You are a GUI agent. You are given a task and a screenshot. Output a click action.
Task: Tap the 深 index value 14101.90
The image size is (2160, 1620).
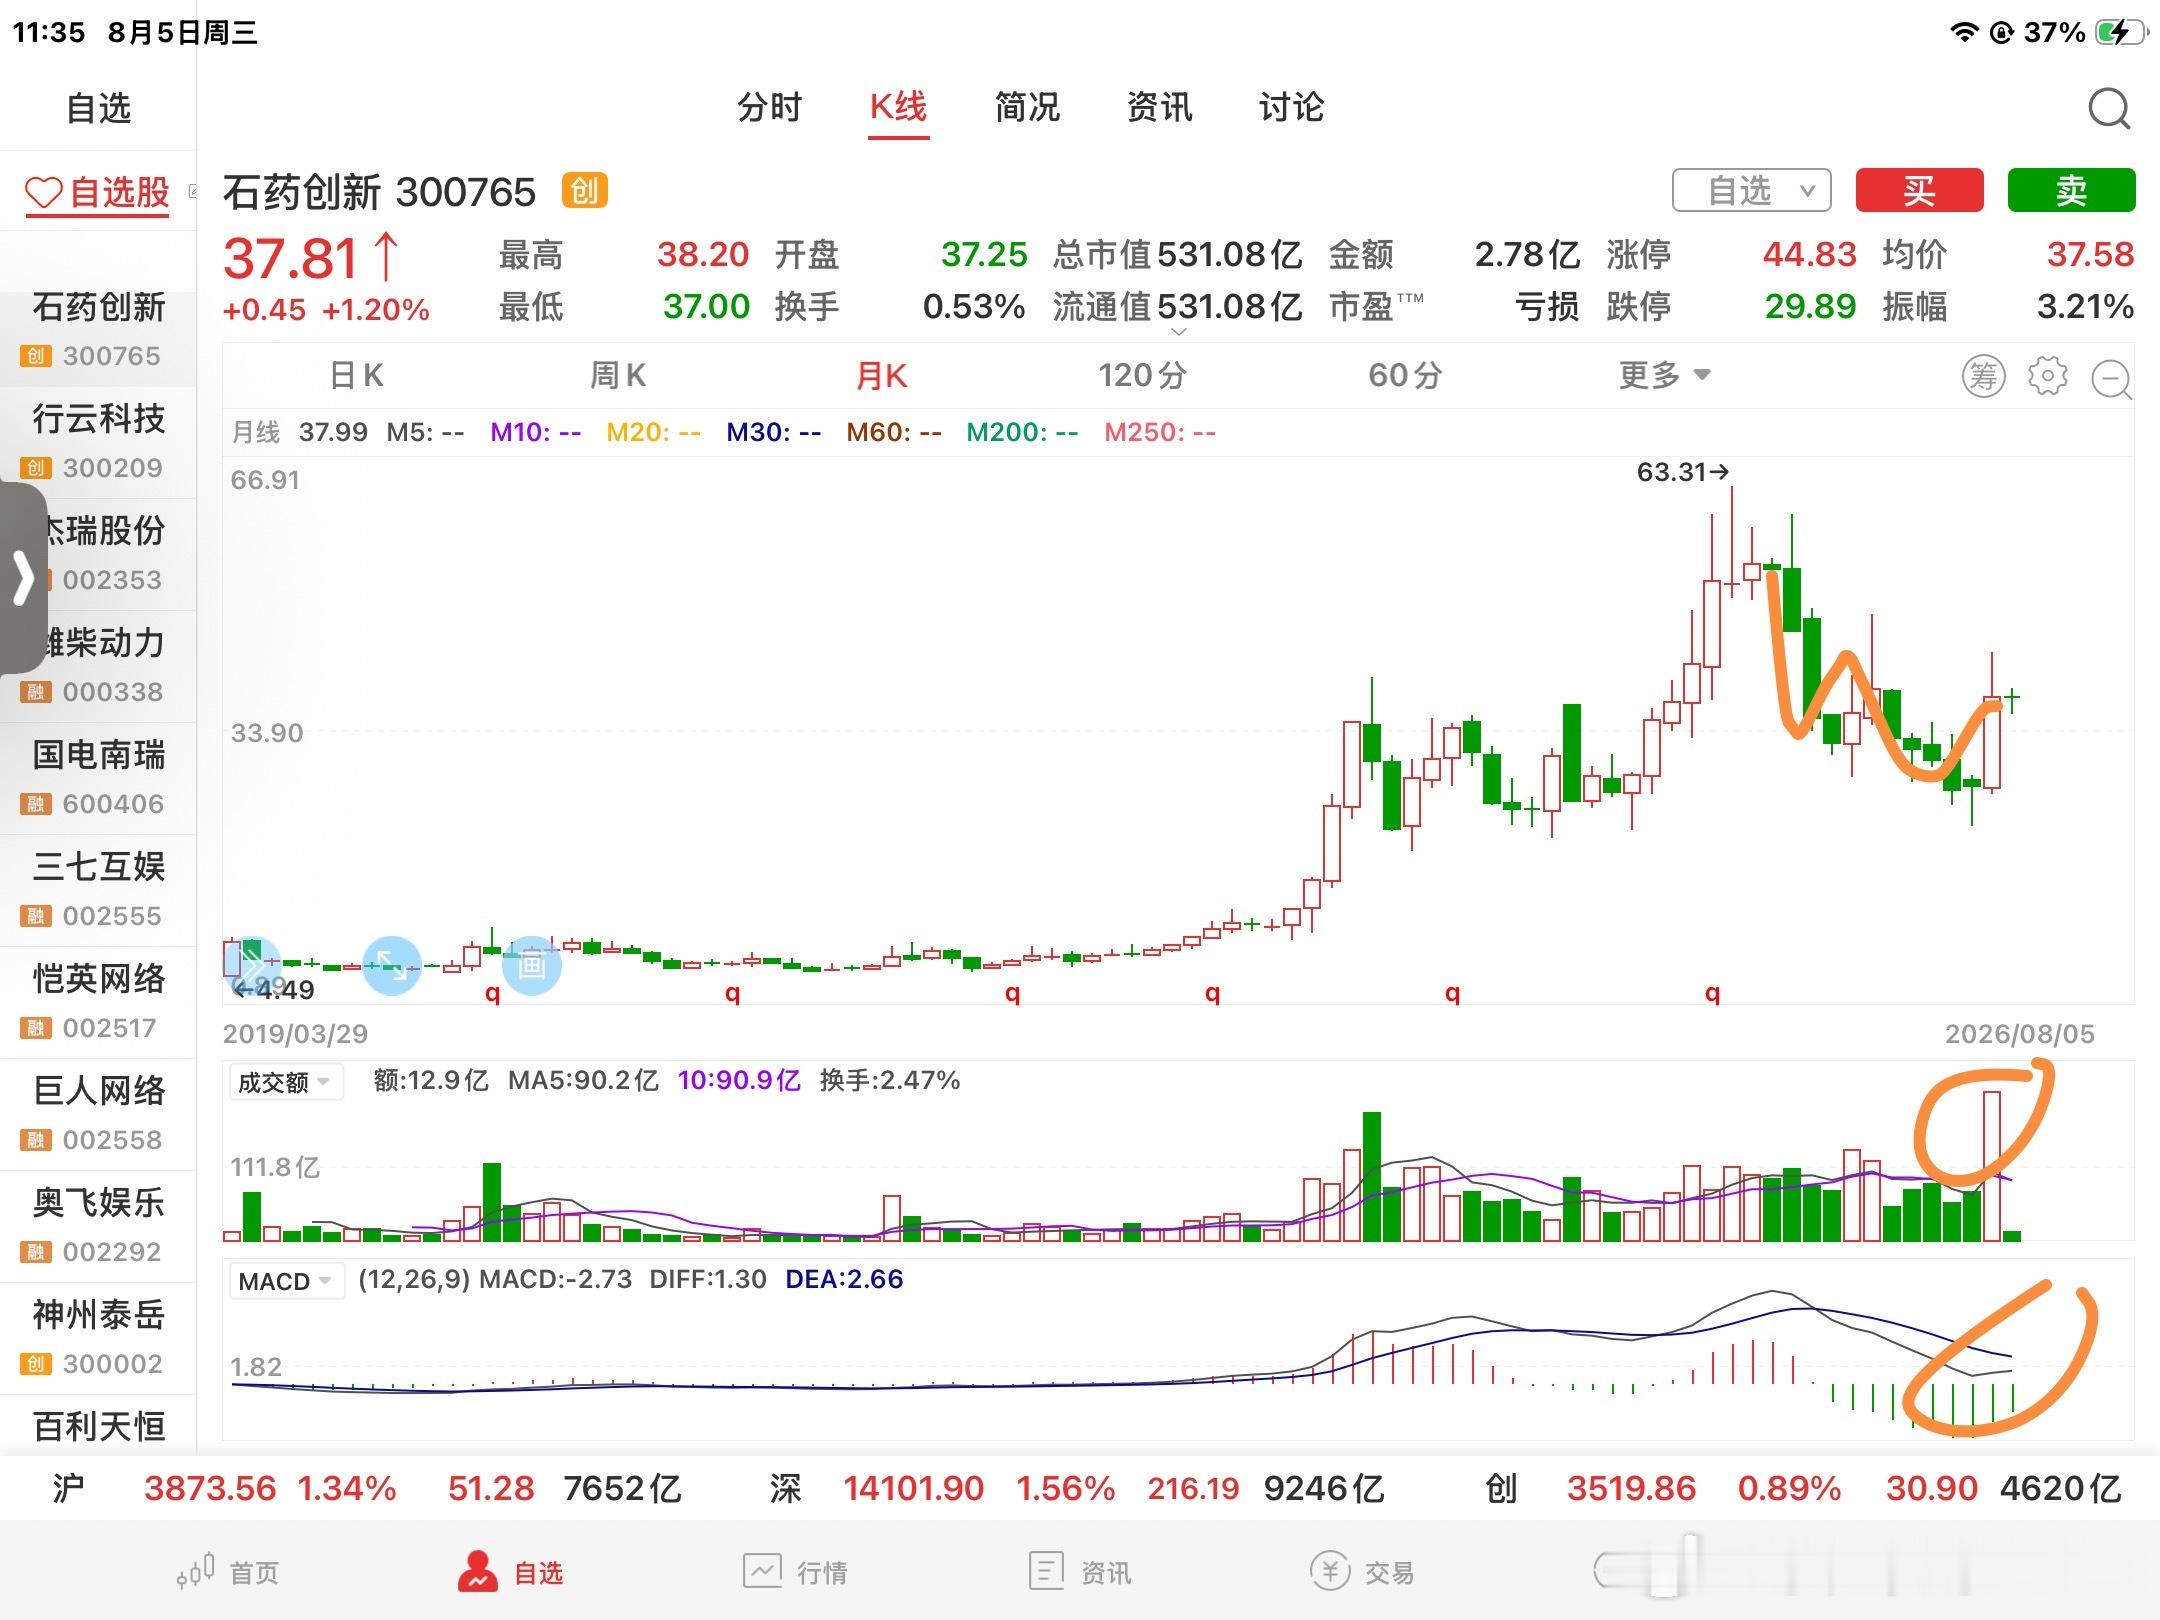[913, 1489]
